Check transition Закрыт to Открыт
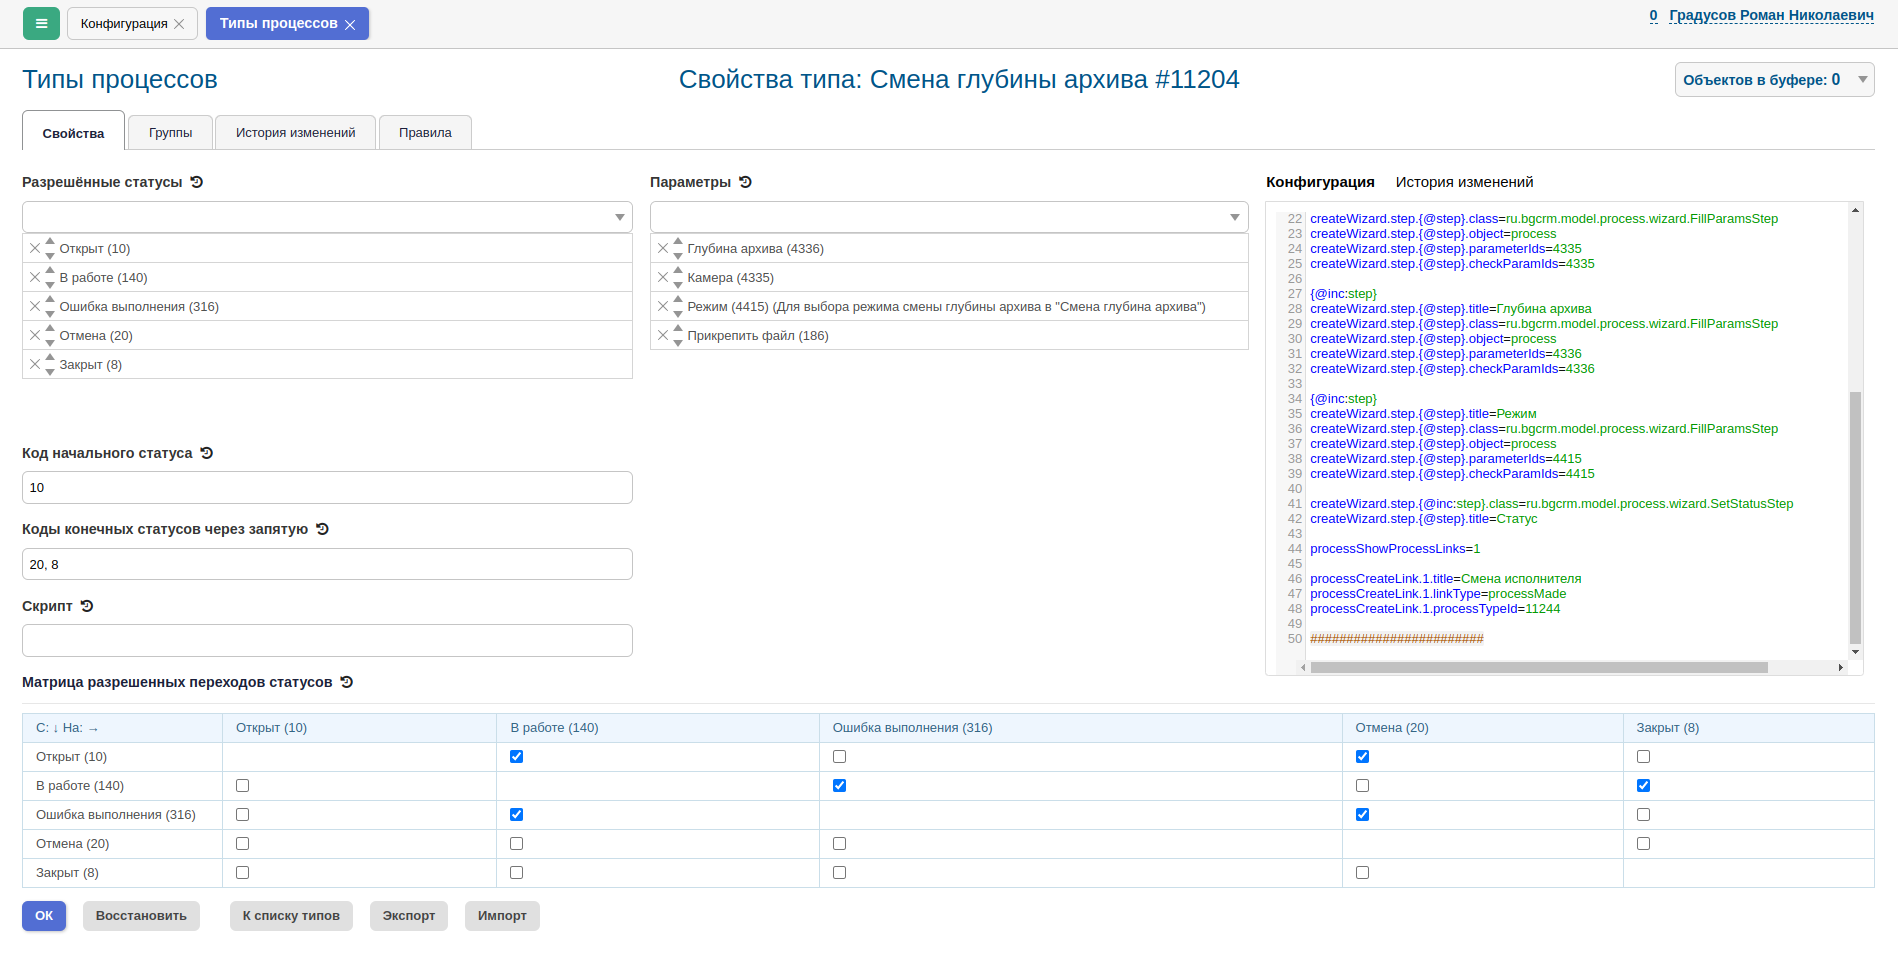The image size is (1898, 958). click(x=242, y=873)
